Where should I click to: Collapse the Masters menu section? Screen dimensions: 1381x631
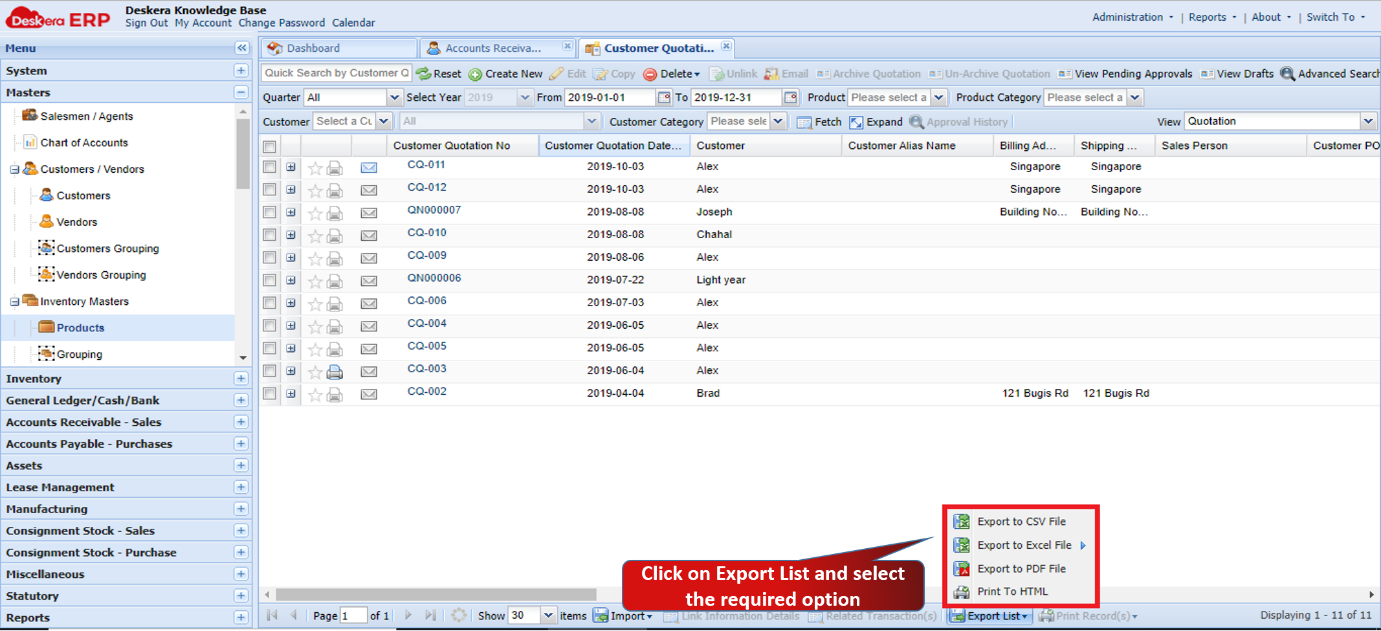point(241,93)
